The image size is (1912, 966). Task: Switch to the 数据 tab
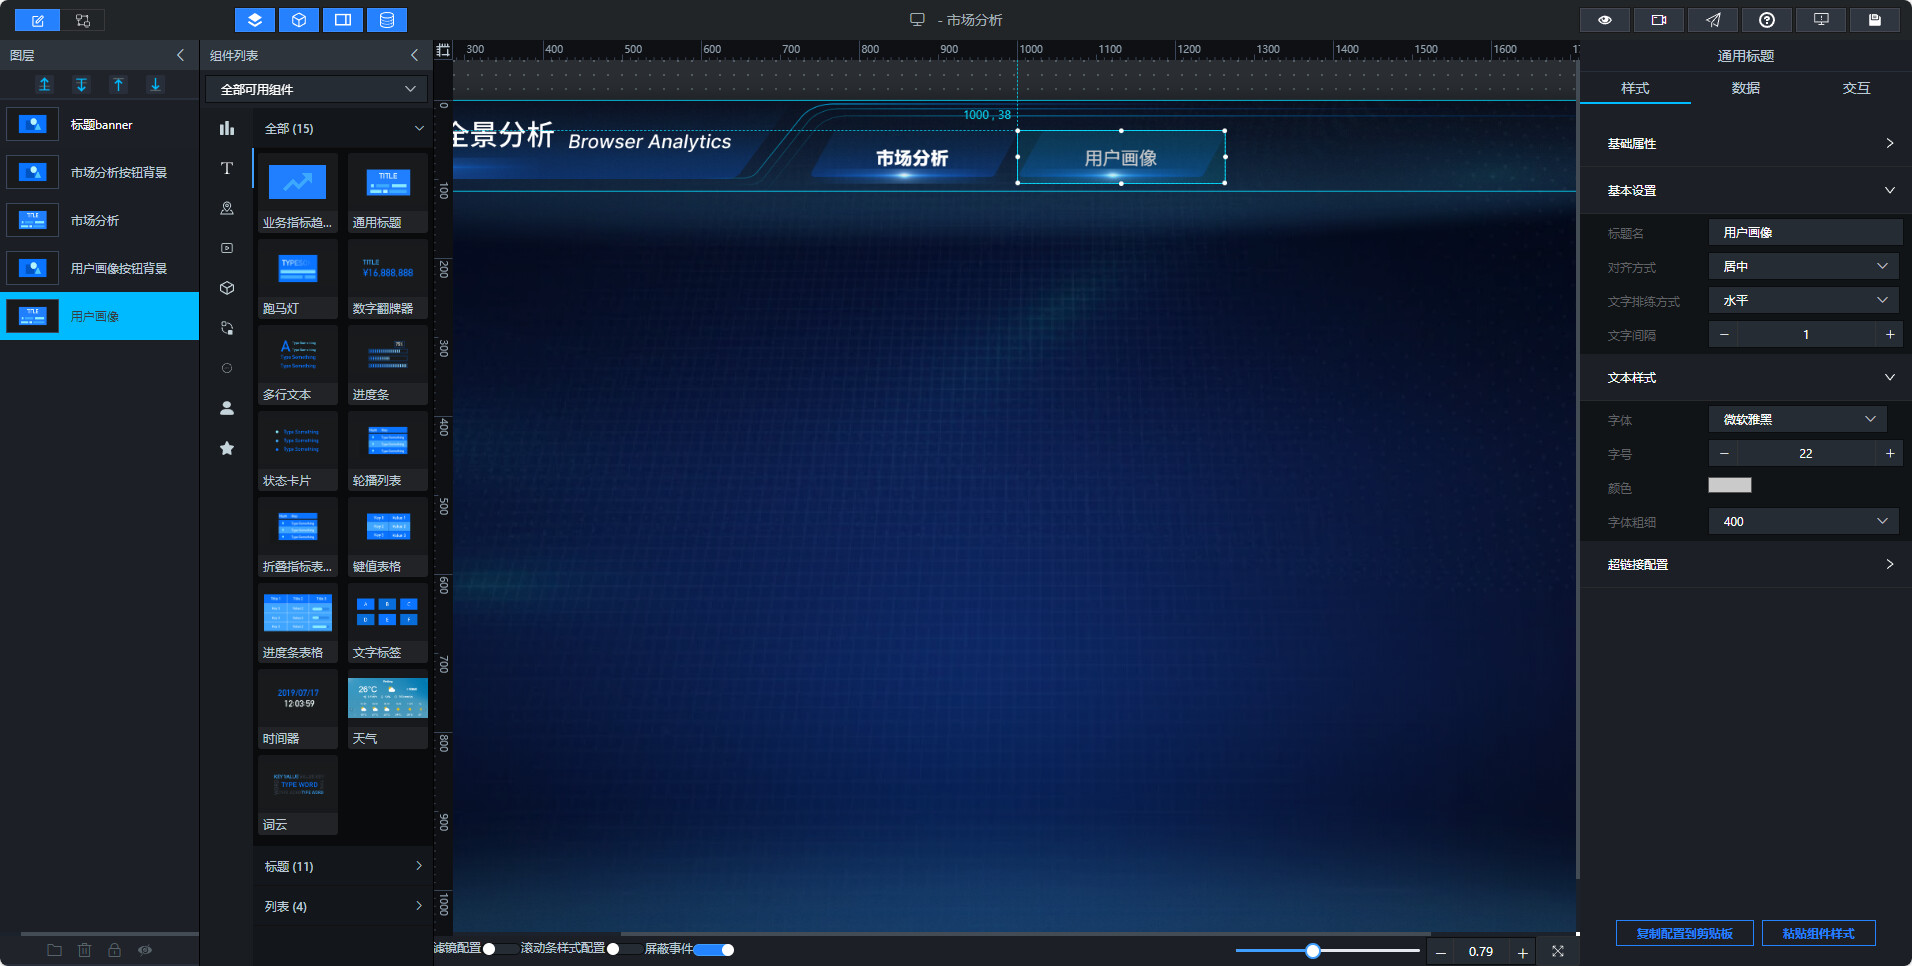[1746, 88]
